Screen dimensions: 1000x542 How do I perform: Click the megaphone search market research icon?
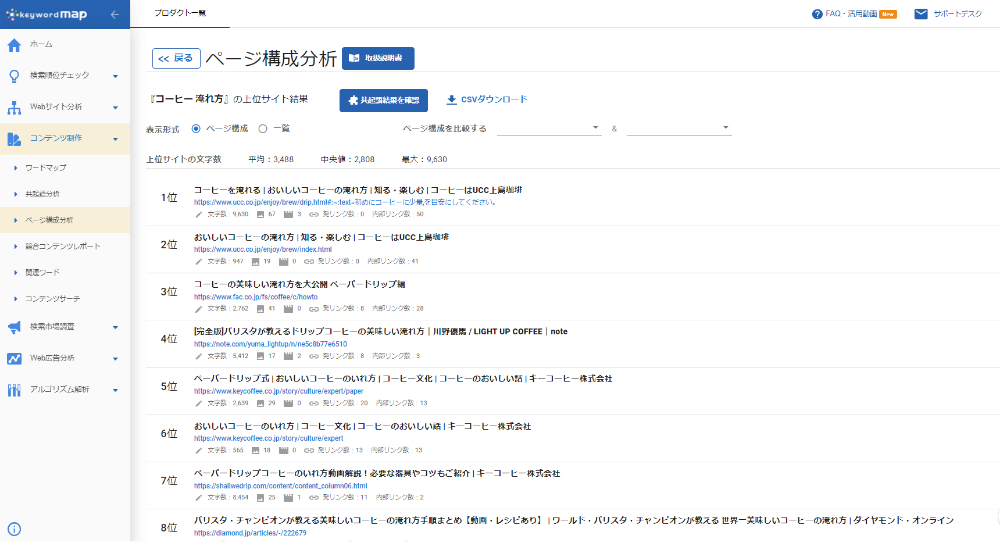click(14, 327)
